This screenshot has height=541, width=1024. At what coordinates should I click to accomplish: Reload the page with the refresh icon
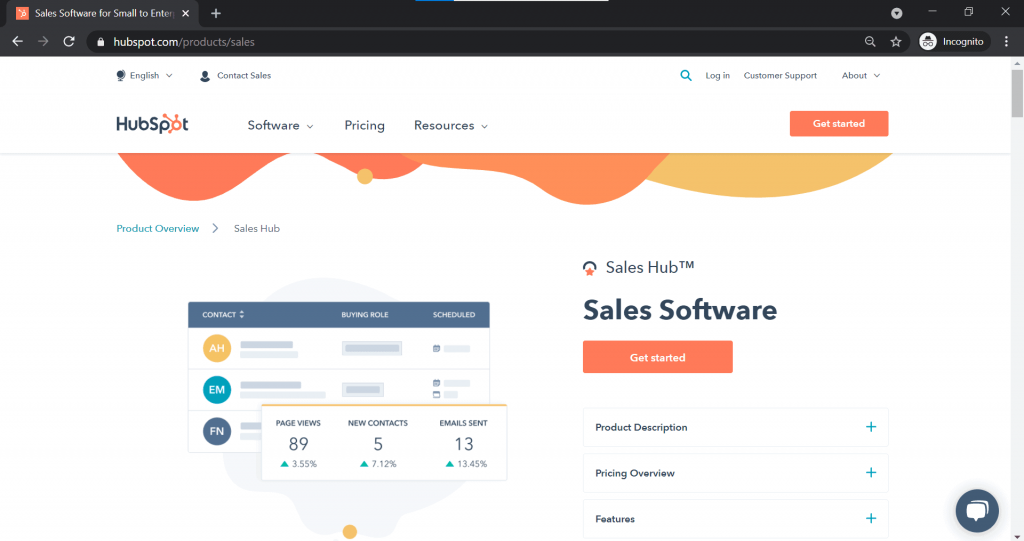click(x=69, y=42)
